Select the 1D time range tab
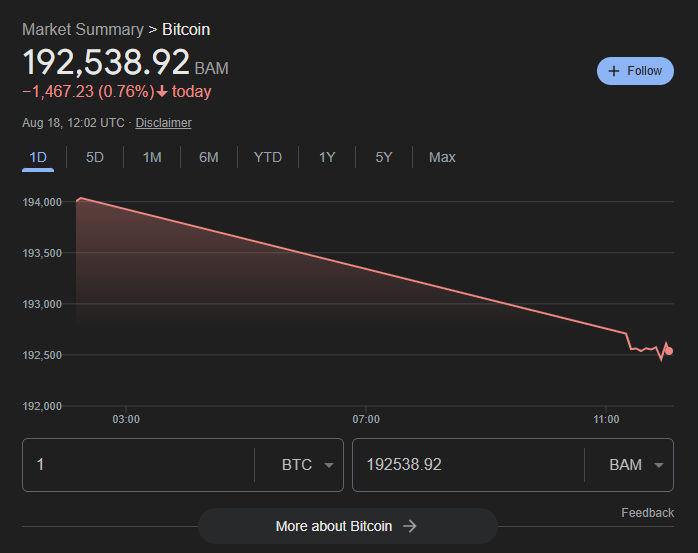 click(x=38, y=157)
